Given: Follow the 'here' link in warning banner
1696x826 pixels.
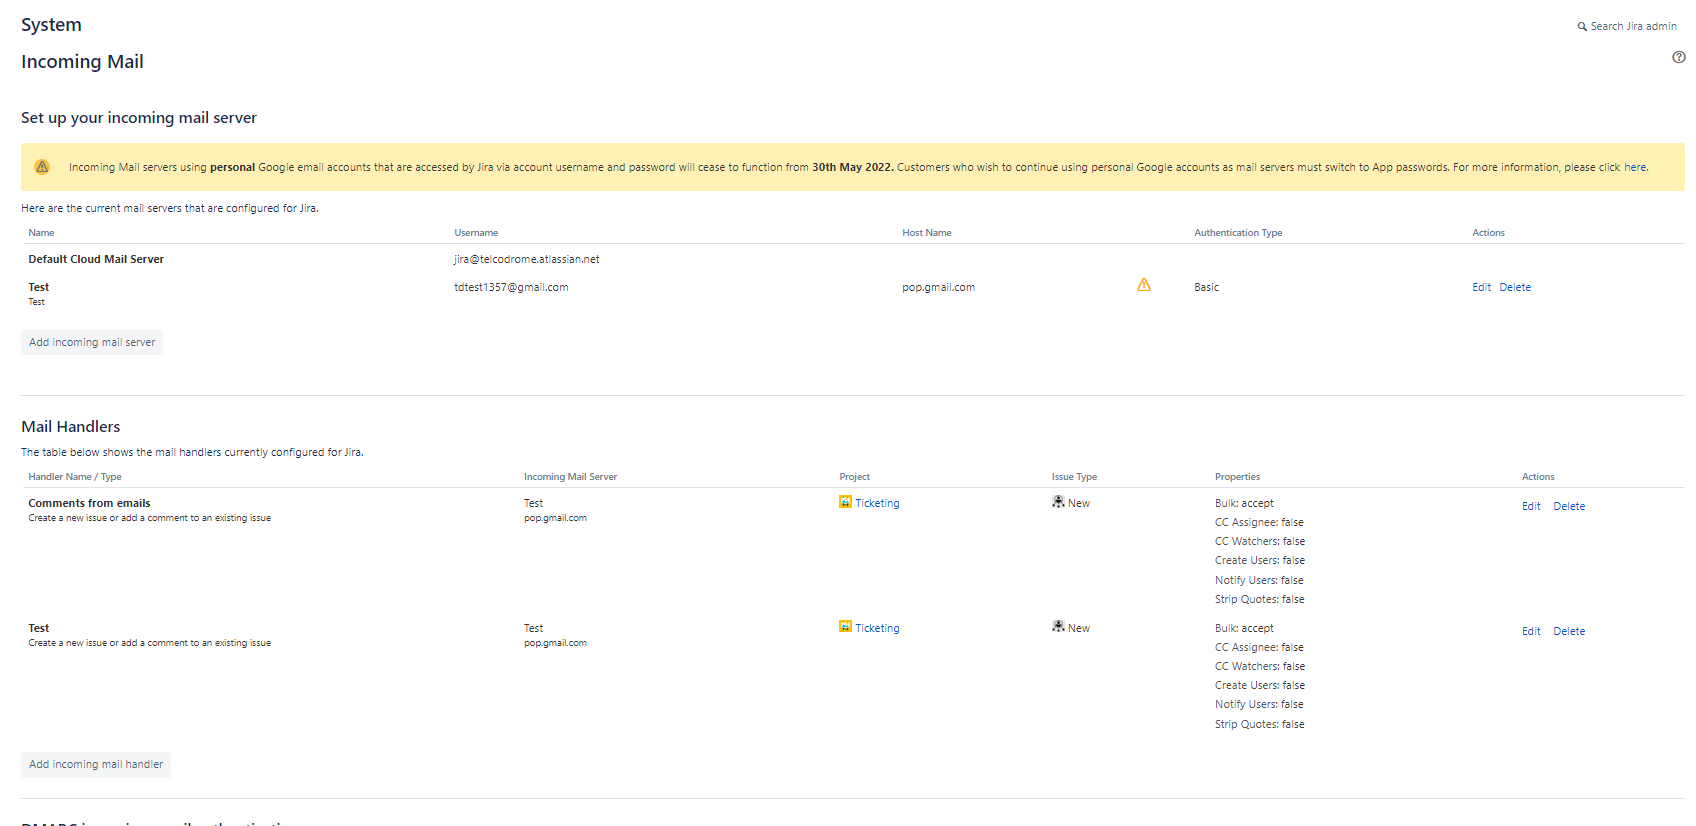Looking at the screenshot, I should pos(1635,167).
